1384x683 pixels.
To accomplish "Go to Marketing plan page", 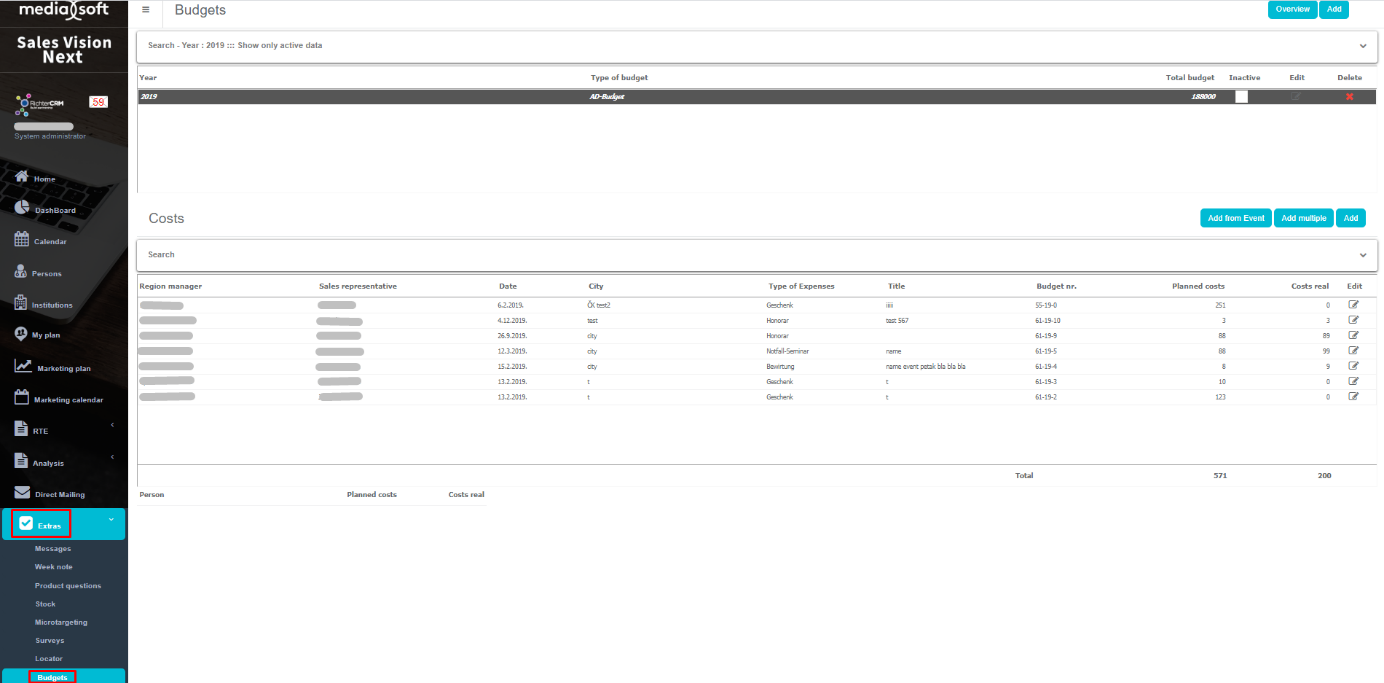I will pyautogui.click(x=62, y=368).
